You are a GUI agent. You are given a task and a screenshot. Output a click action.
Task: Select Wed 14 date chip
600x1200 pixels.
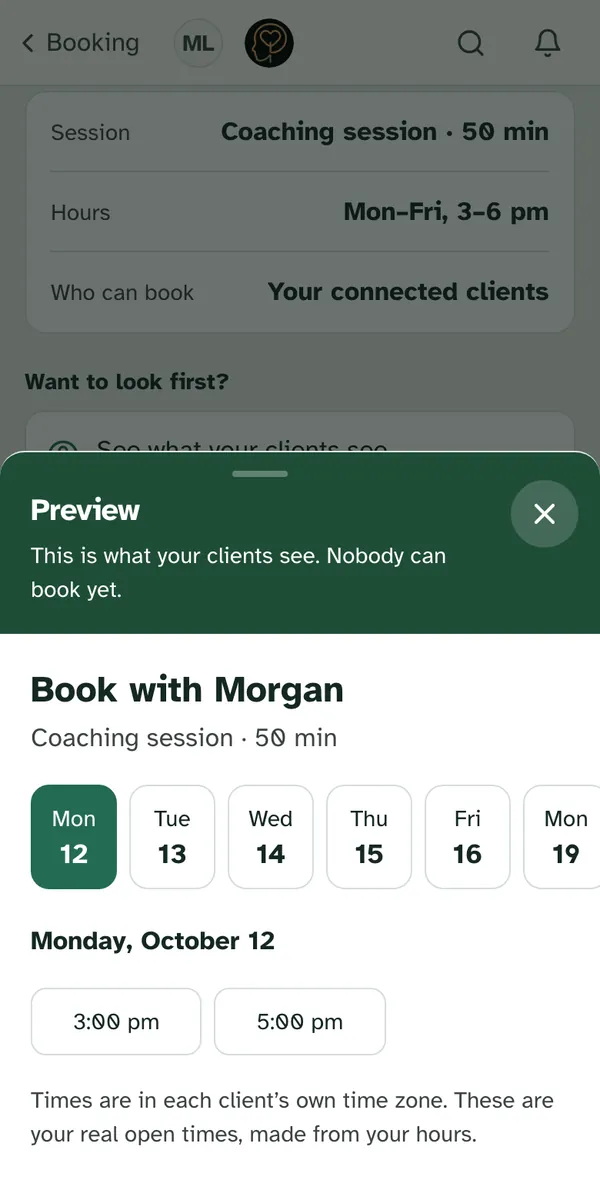pyautogui.click(x=270, y=837)
